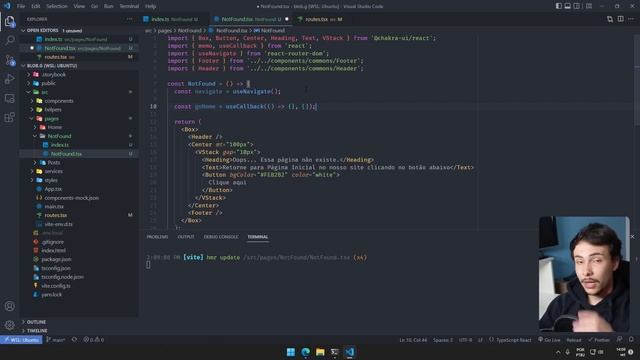Screen dimensions: 640x360
Task: Open the File menu
Action: (x=21, y=6)
